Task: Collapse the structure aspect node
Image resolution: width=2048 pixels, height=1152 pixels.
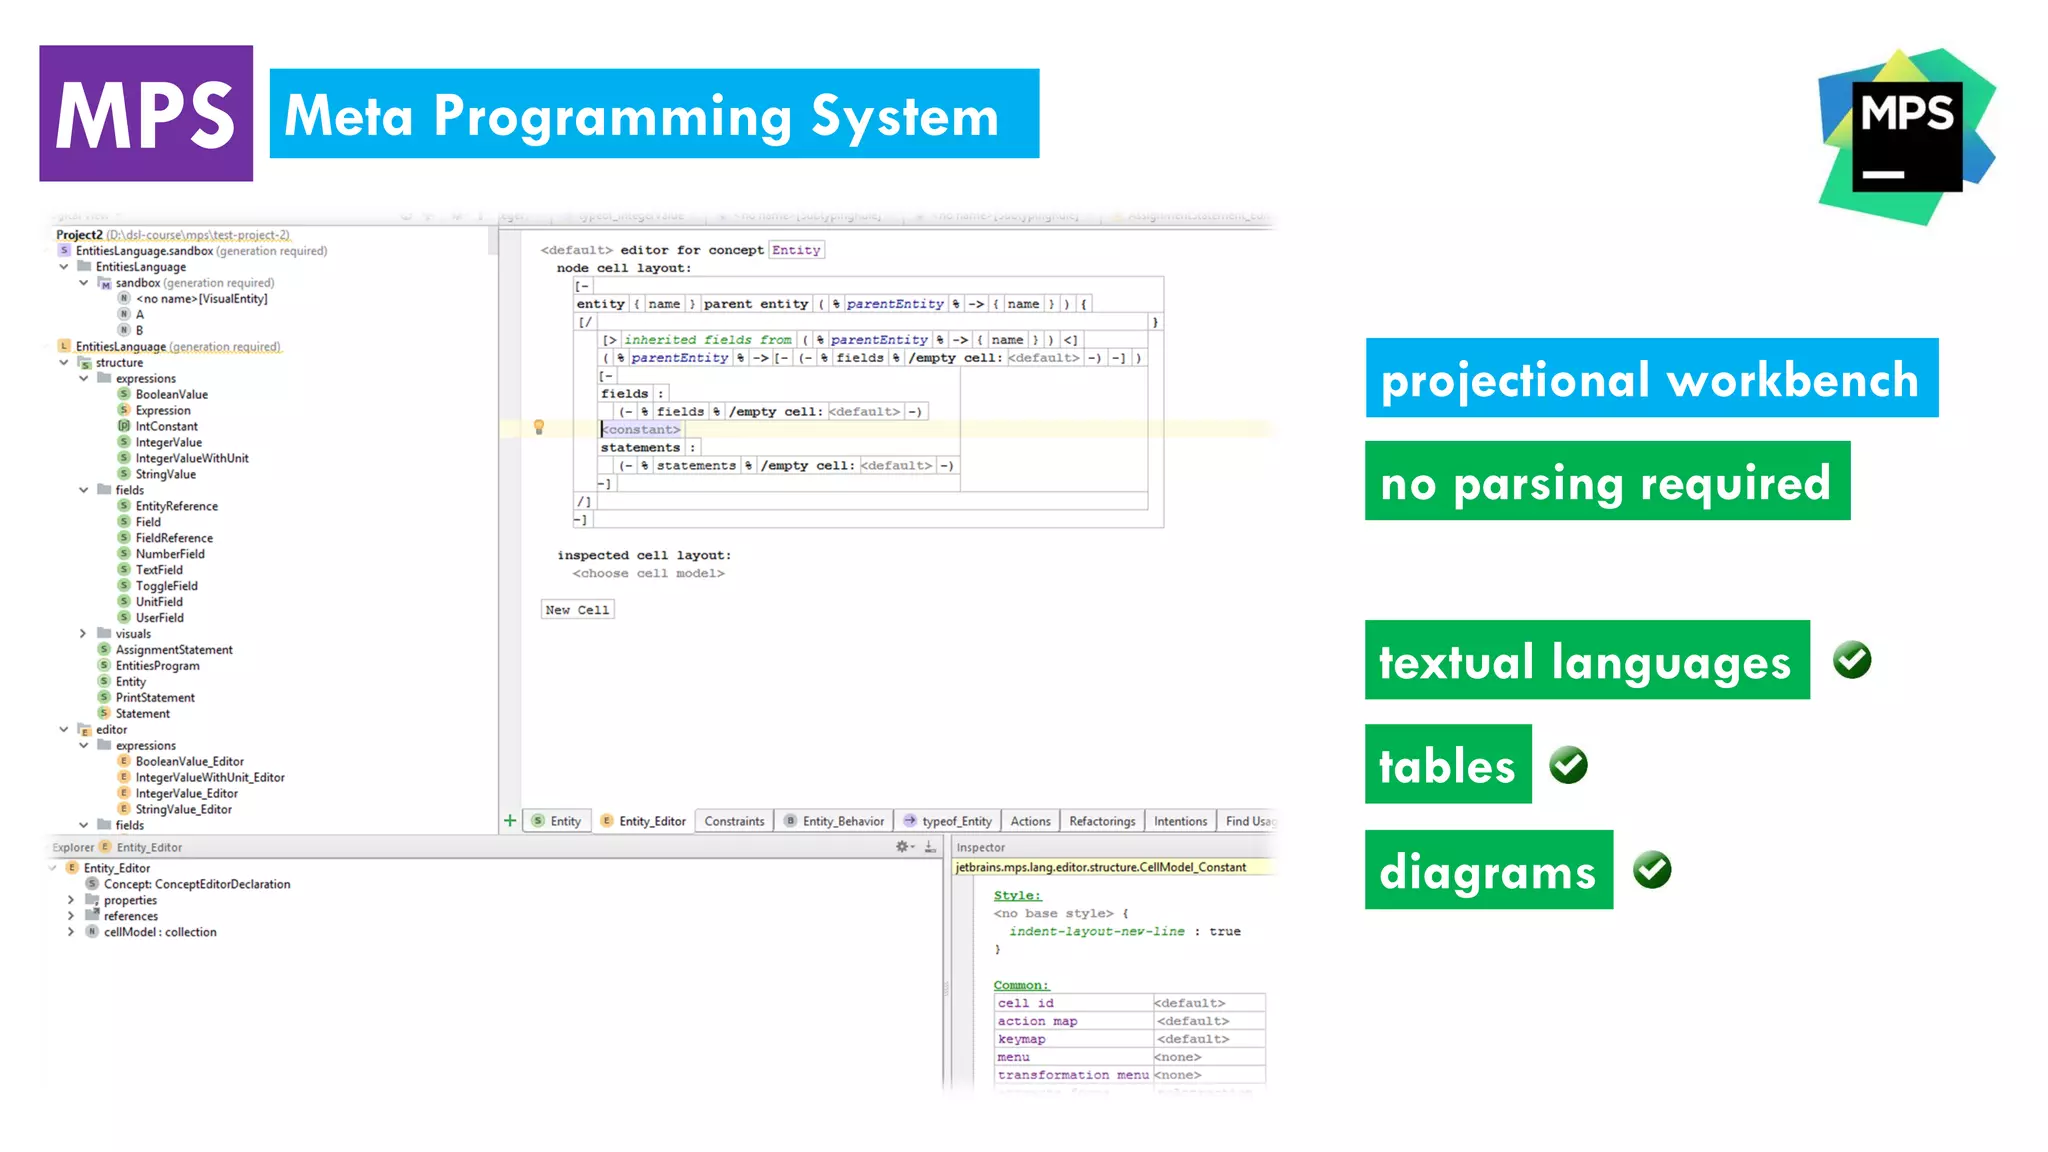Action: tap(64, 362)
